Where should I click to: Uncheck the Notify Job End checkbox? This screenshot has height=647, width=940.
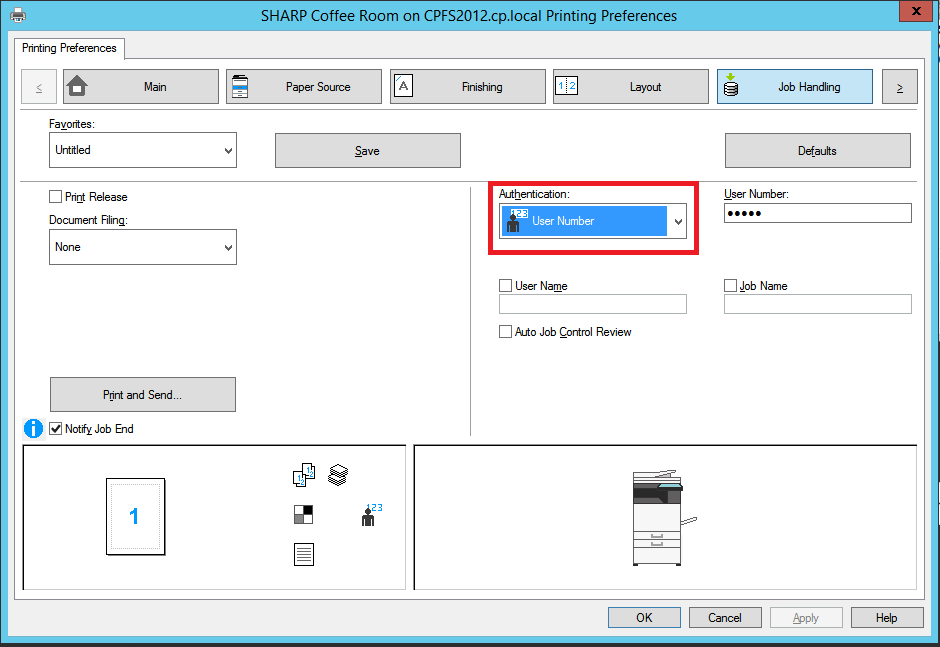(x=56, y=429)
